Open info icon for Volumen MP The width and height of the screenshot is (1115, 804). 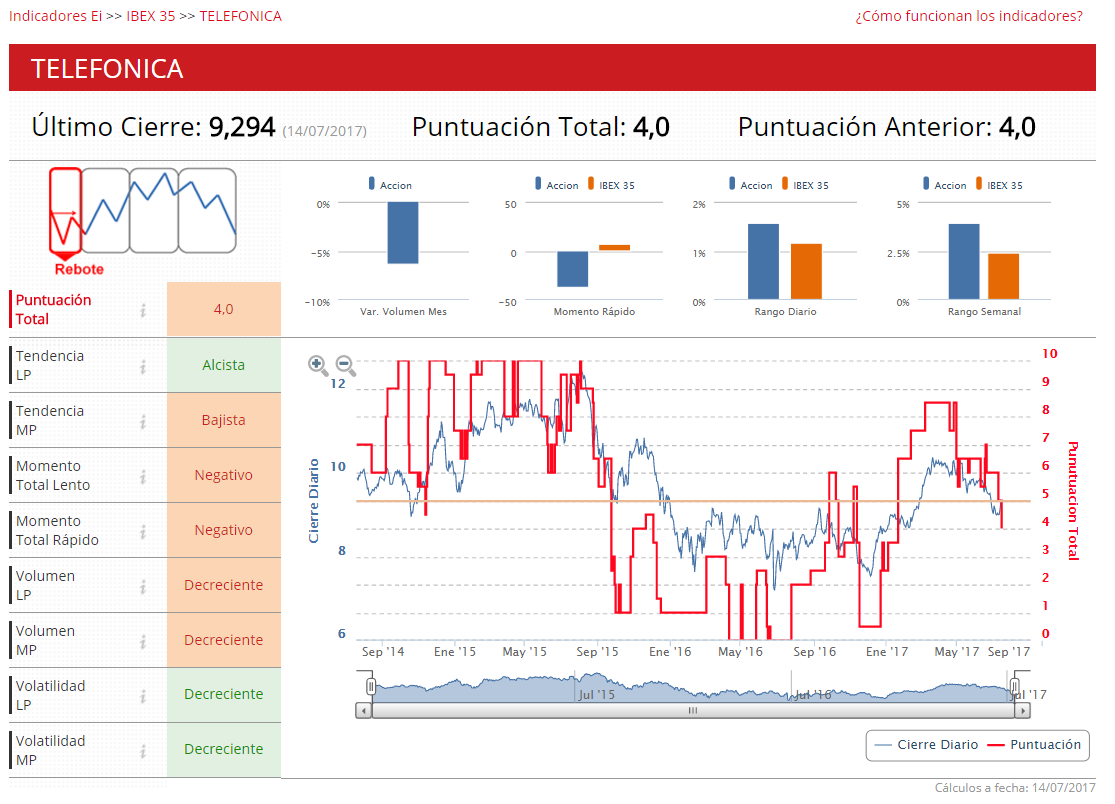(x=143, y=641)
